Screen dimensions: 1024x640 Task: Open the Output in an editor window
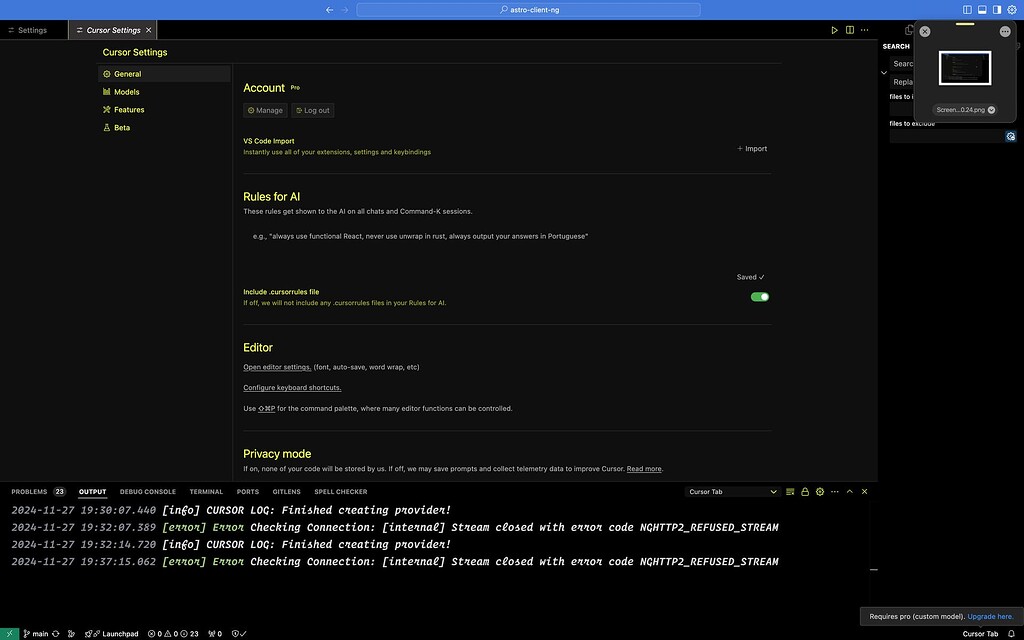coord(789,491)
